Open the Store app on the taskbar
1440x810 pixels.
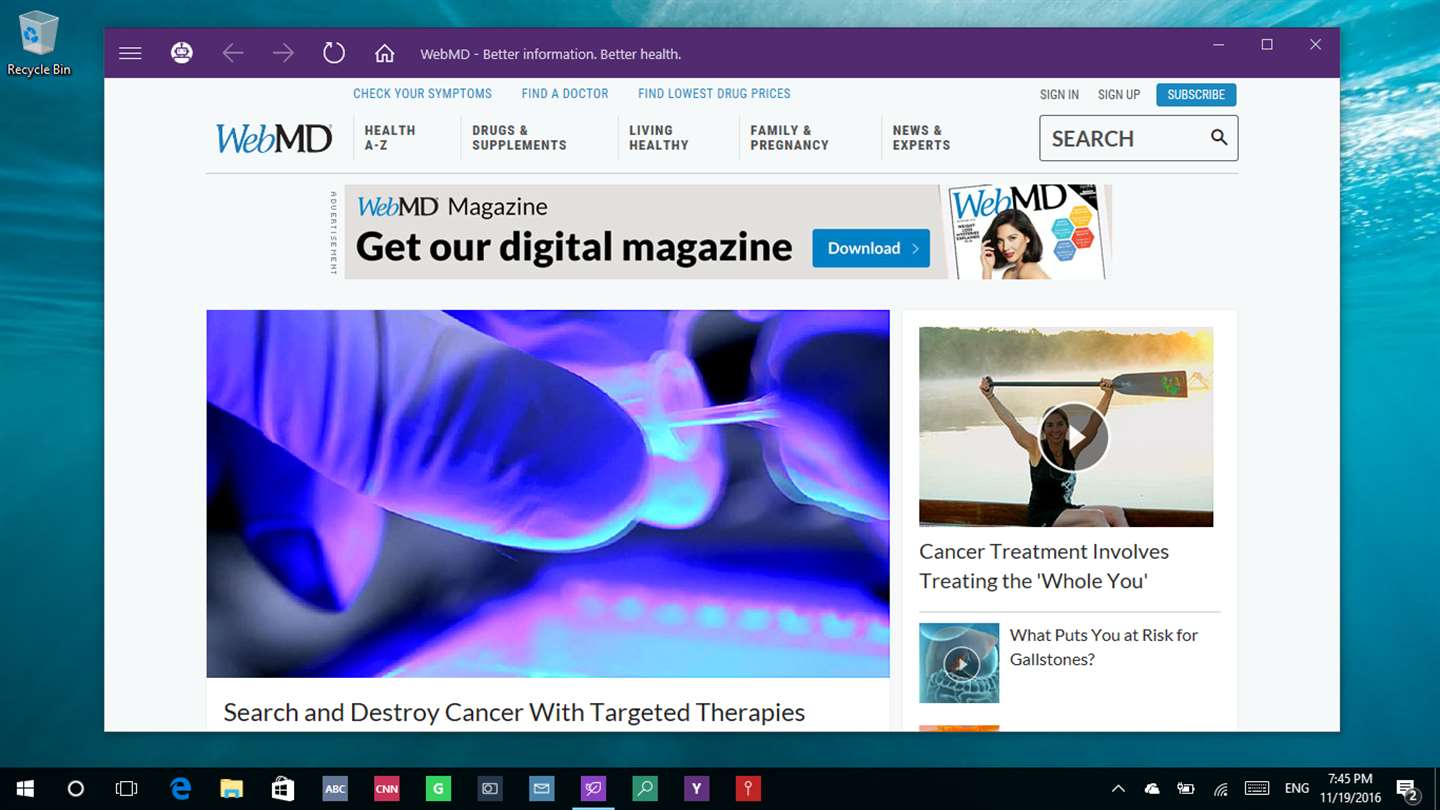[x=283, y=789]
